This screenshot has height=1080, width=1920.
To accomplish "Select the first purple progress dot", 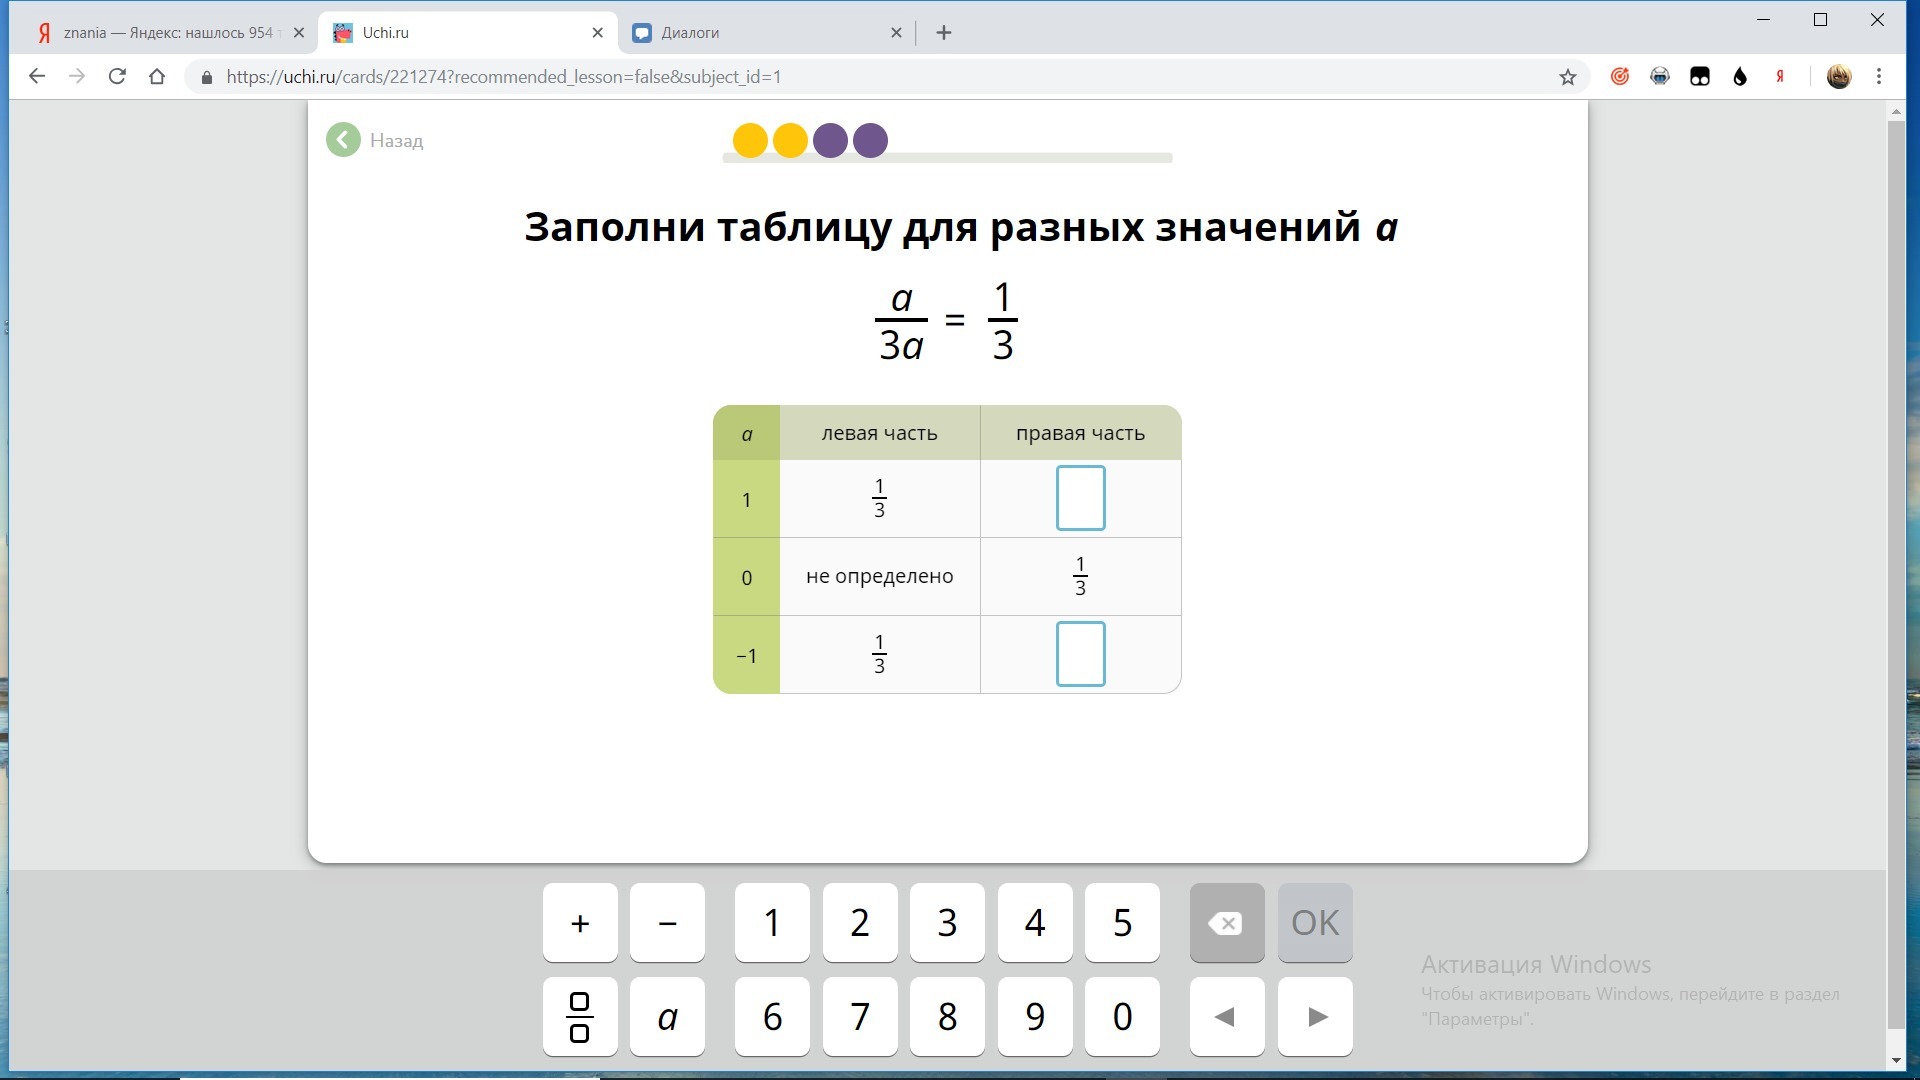I will point(830,140).
